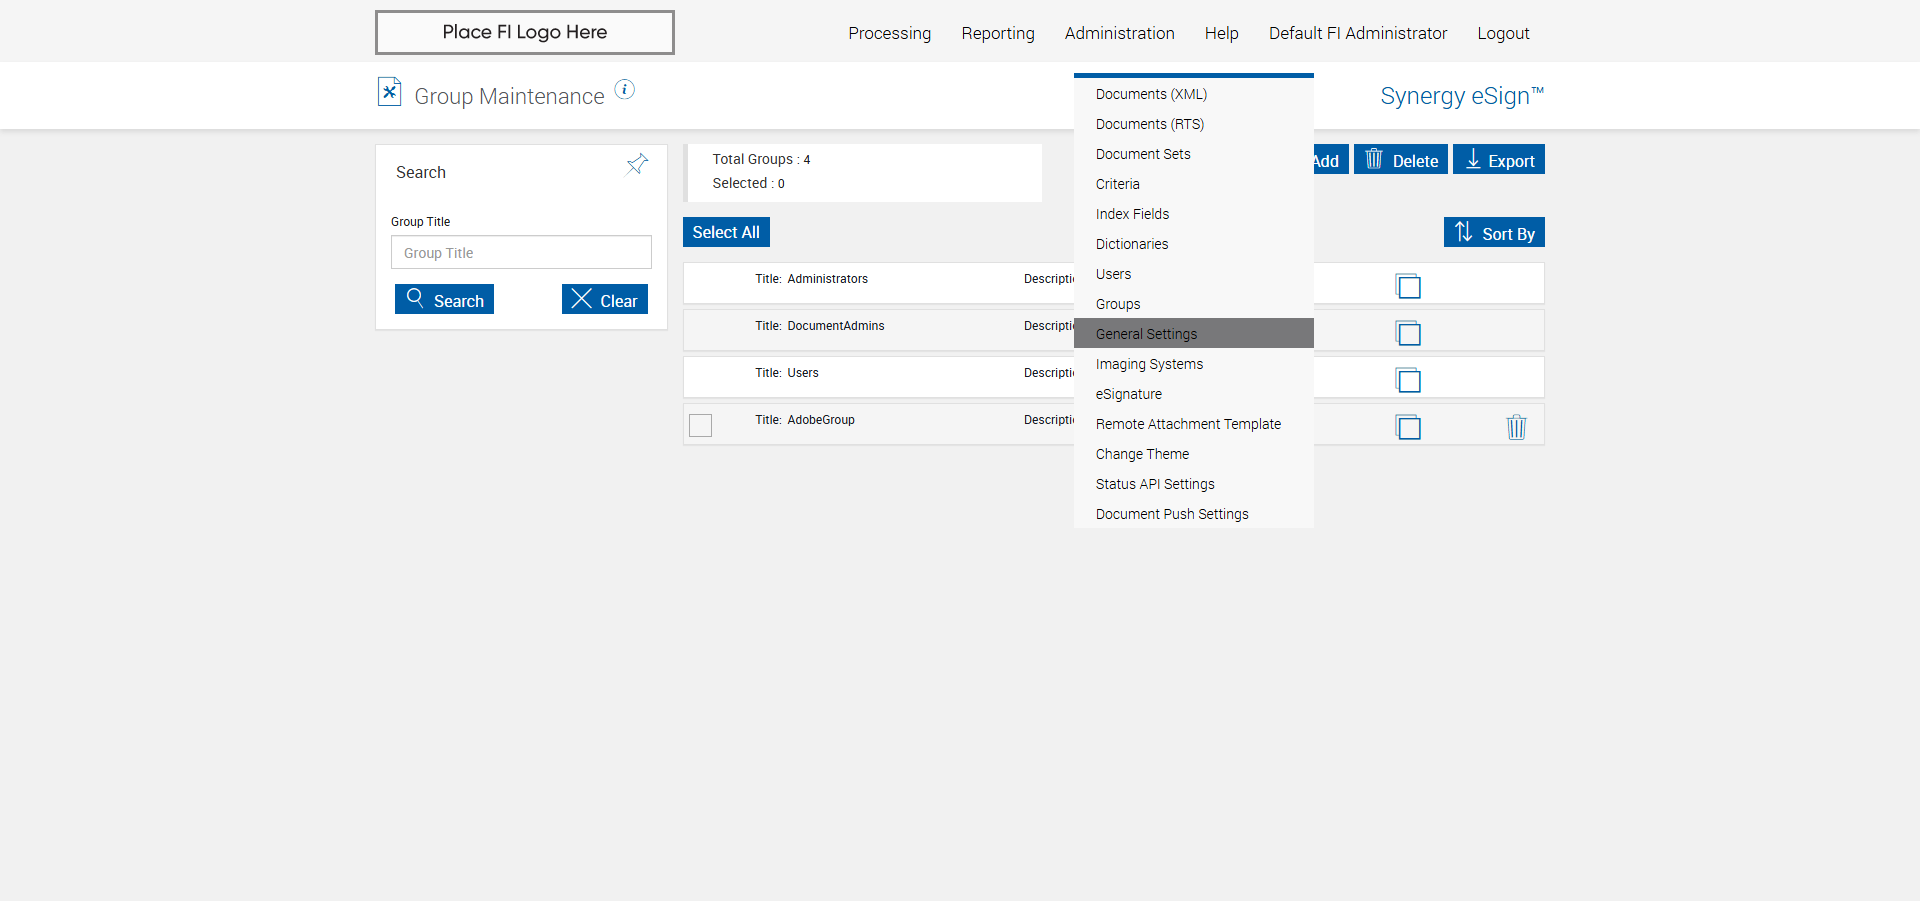Click copy icon for DocumentAdmins group
The height and width of the screenshot is (901, 1920).
click(1408, 333)
